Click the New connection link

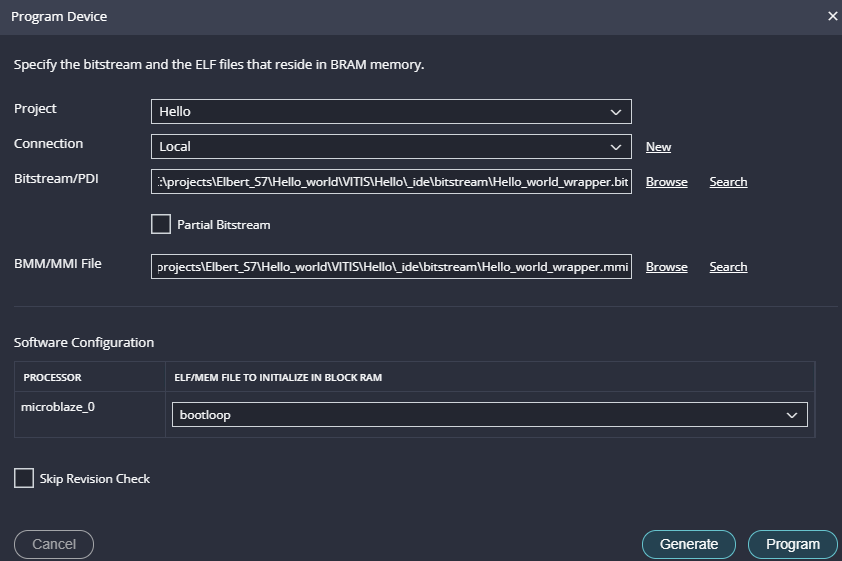tap(658, 147)
